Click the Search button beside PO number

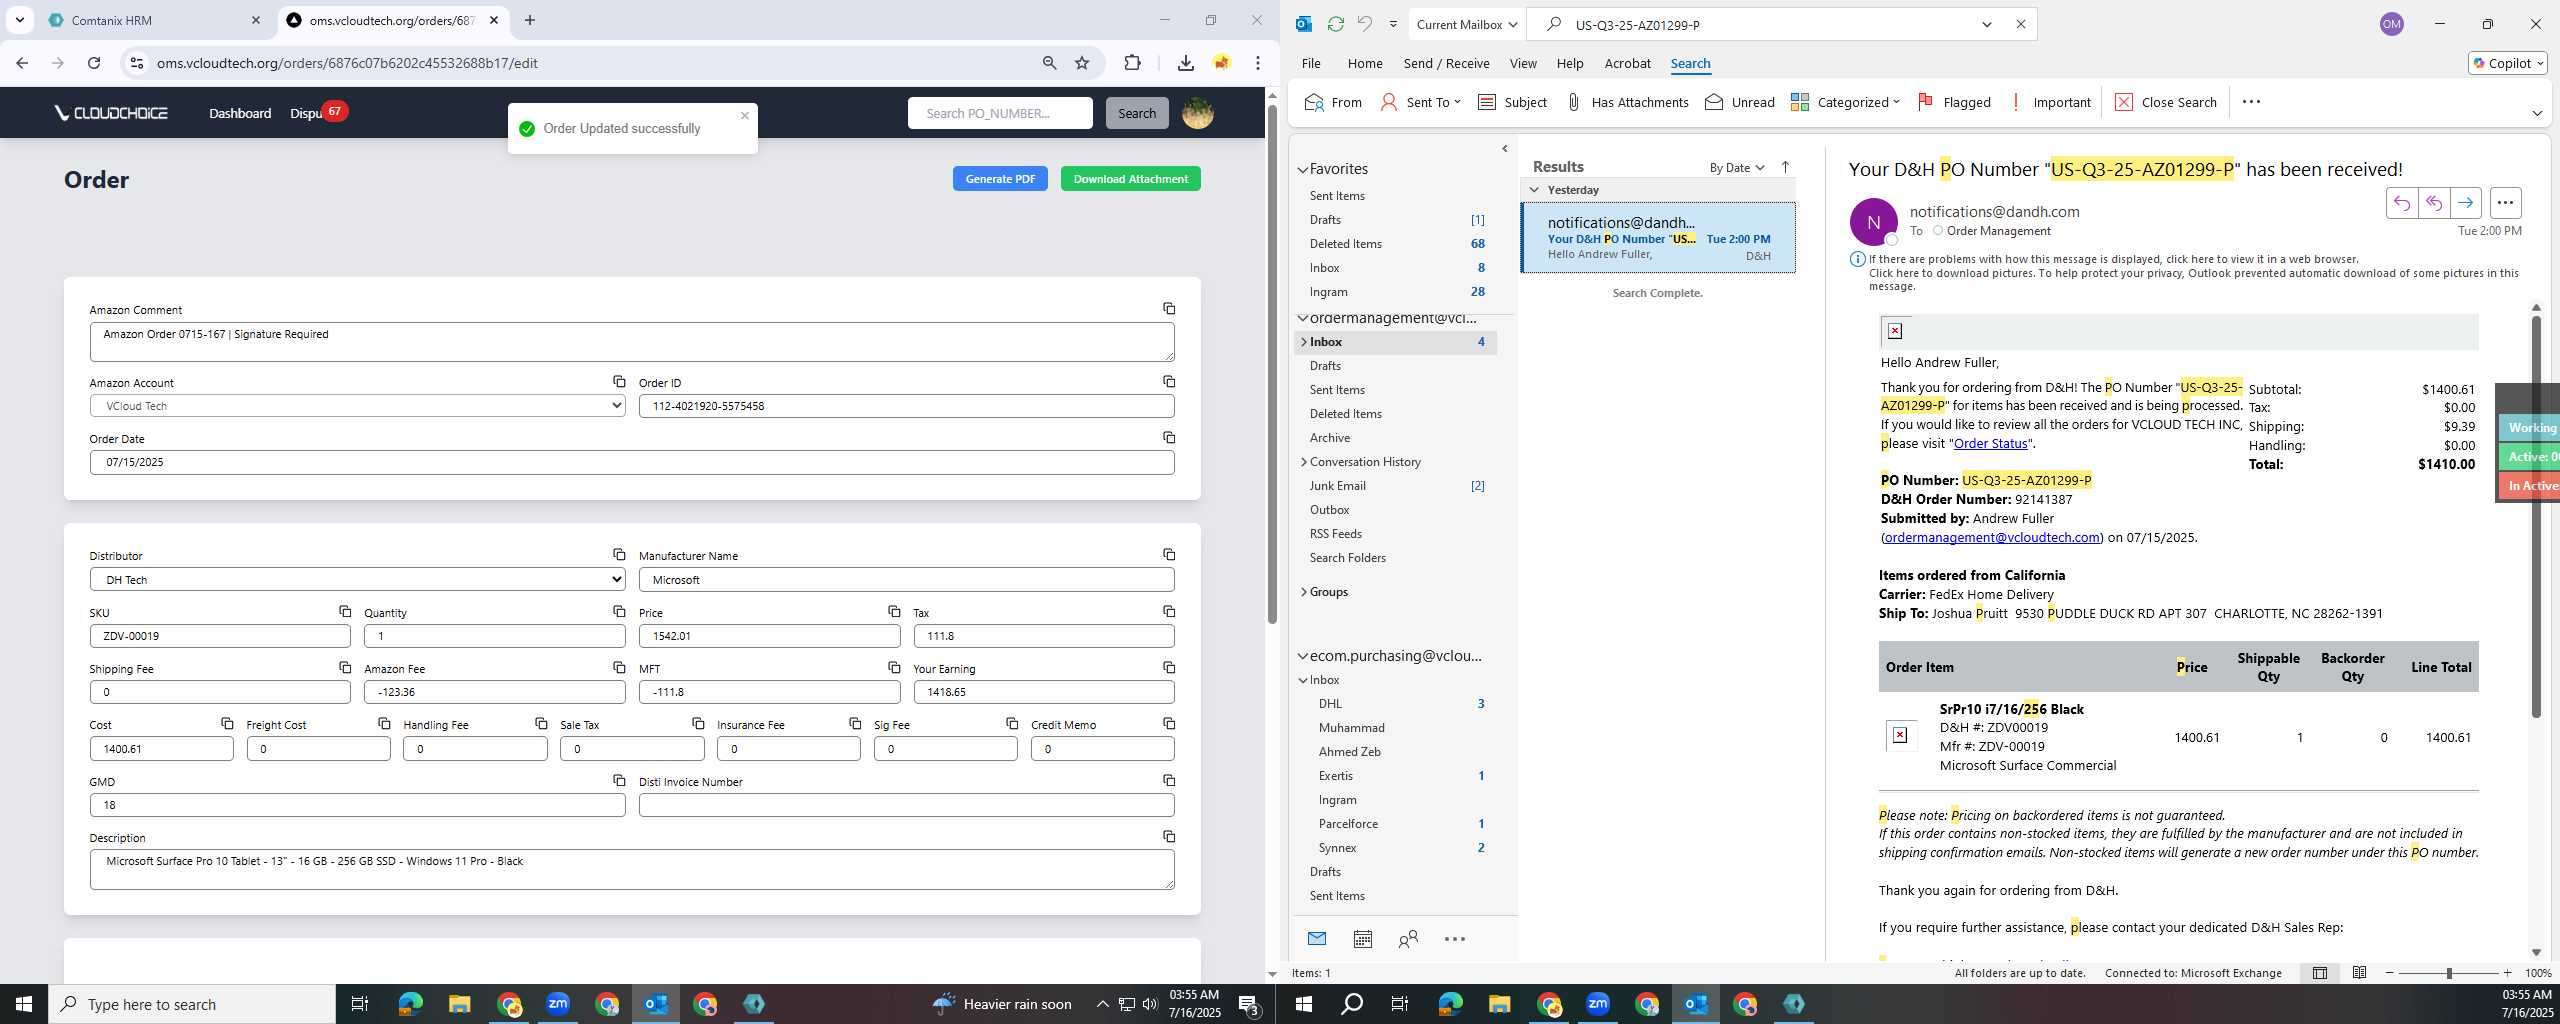click(1136, 113)
